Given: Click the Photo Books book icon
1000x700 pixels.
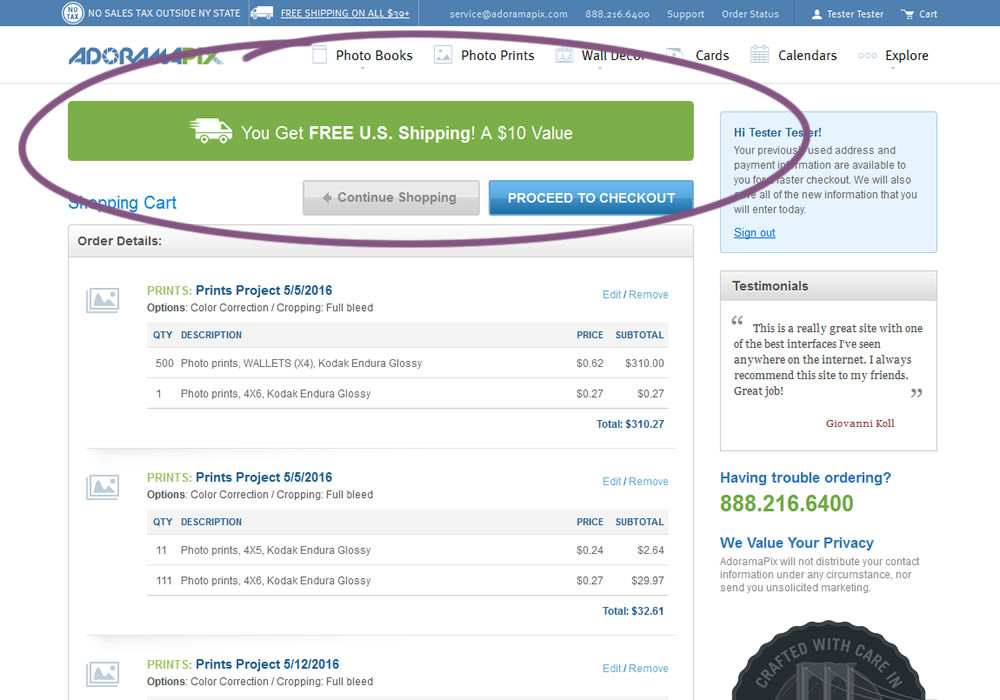Looking at the screenshot, I should 320,55.
